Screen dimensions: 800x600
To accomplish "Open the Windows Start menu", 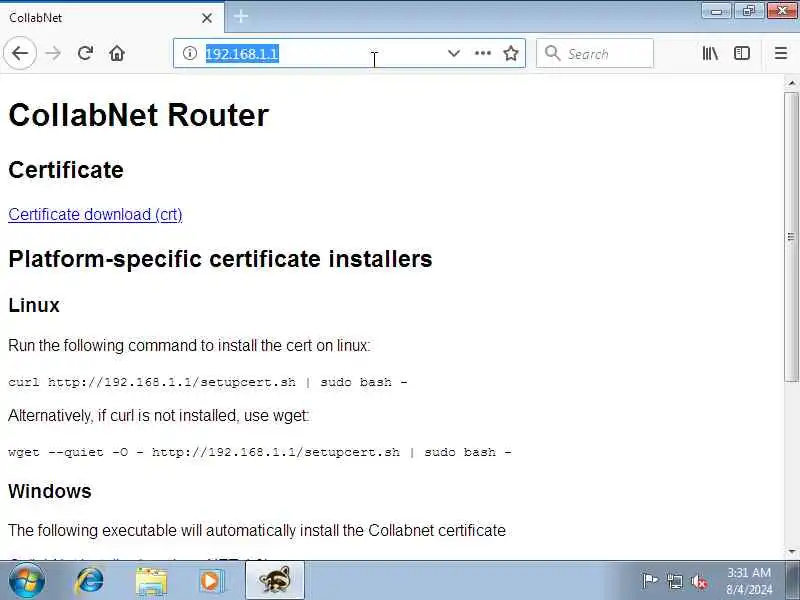I will [x=27, y=580].
